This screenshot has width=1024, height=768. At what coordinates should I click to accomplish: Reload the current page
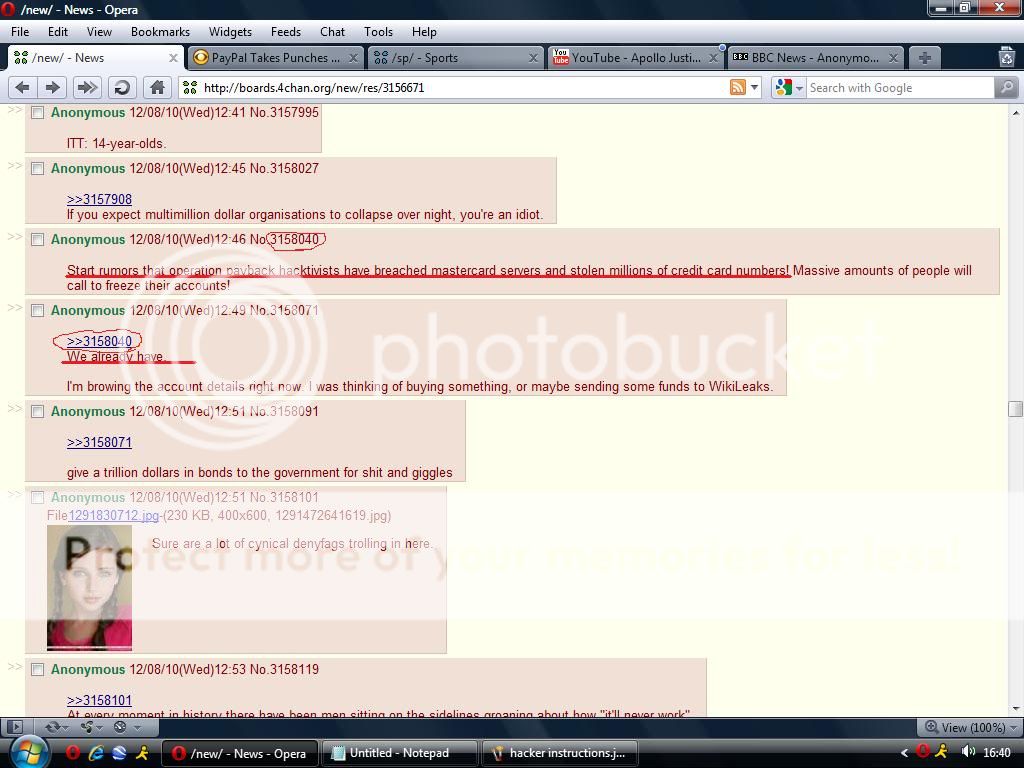click(x=122, y=88)
